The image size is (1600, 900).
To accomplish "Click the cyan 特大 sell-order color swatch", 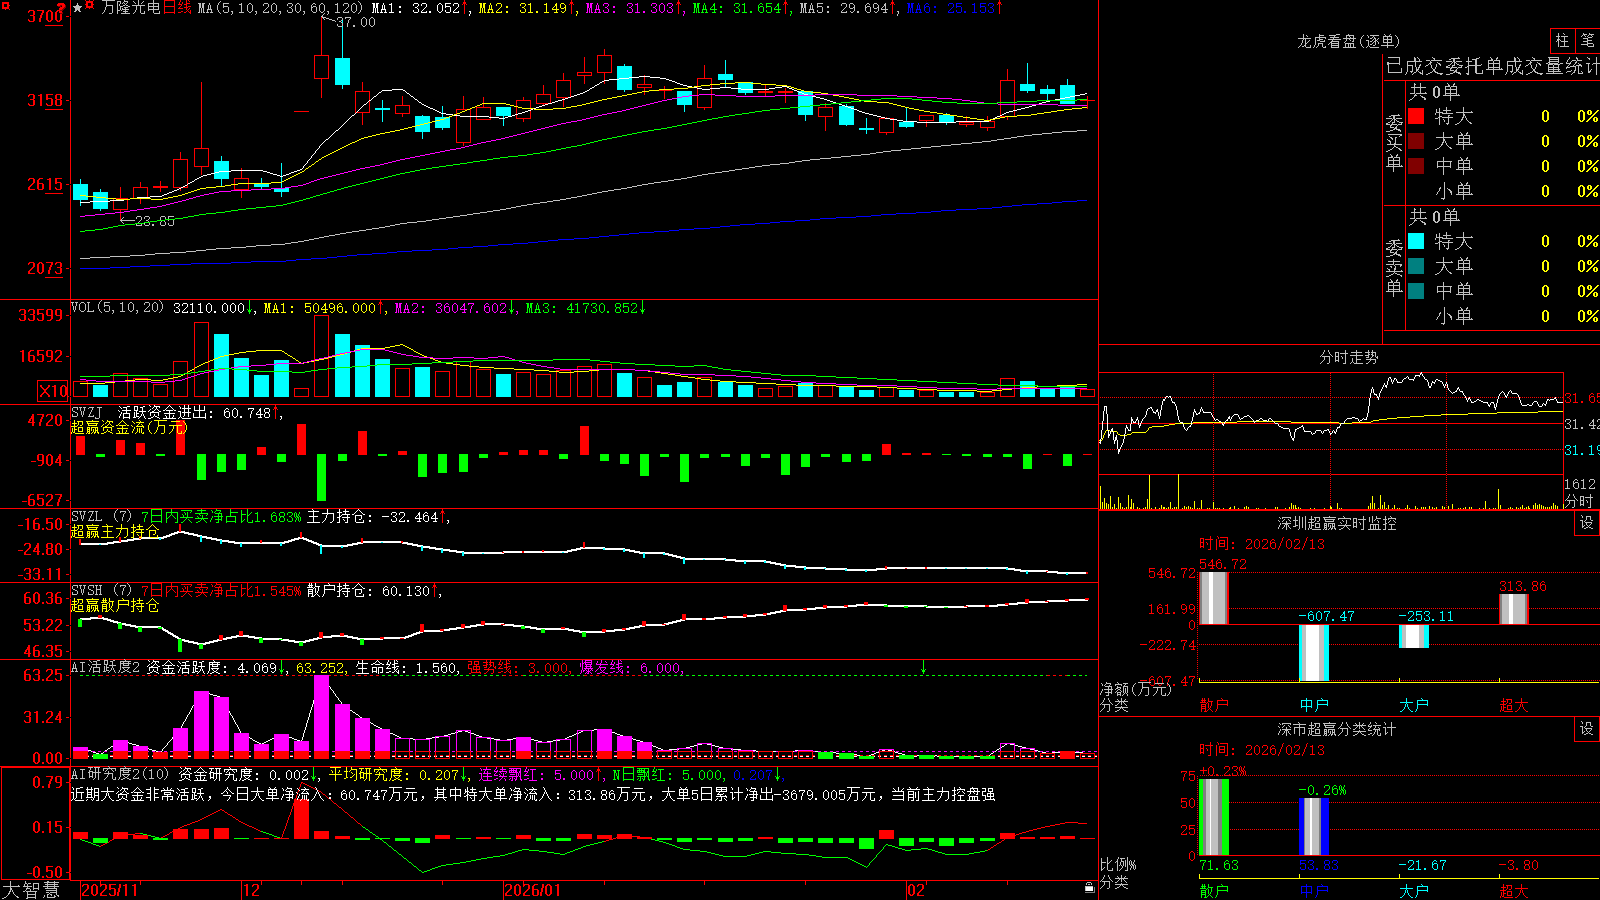I will (x=1416, y=241).
